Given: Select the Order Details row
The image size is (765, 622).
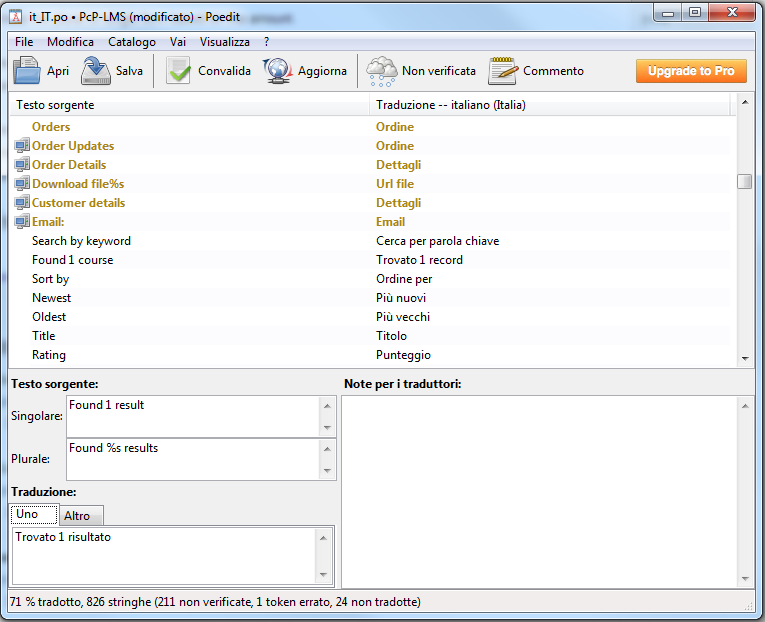Looking at the screenshot, I should point(372,165).
